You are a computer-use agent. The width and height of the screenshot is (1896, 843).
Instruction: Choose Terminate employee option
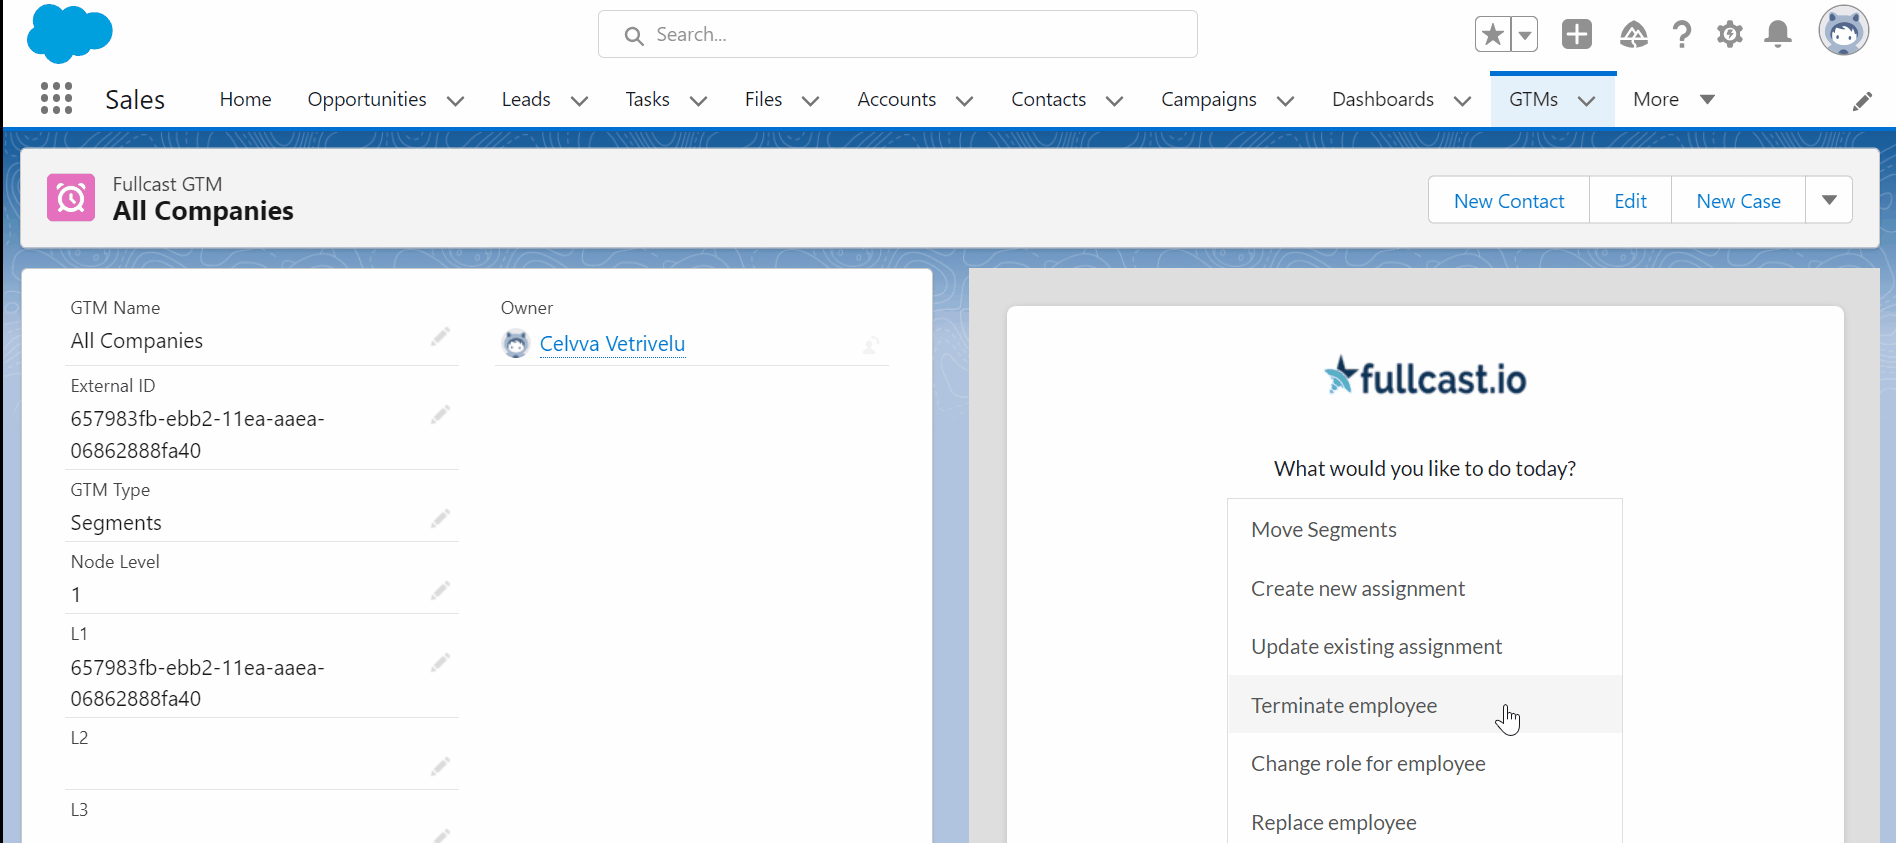coord(1424,705)
